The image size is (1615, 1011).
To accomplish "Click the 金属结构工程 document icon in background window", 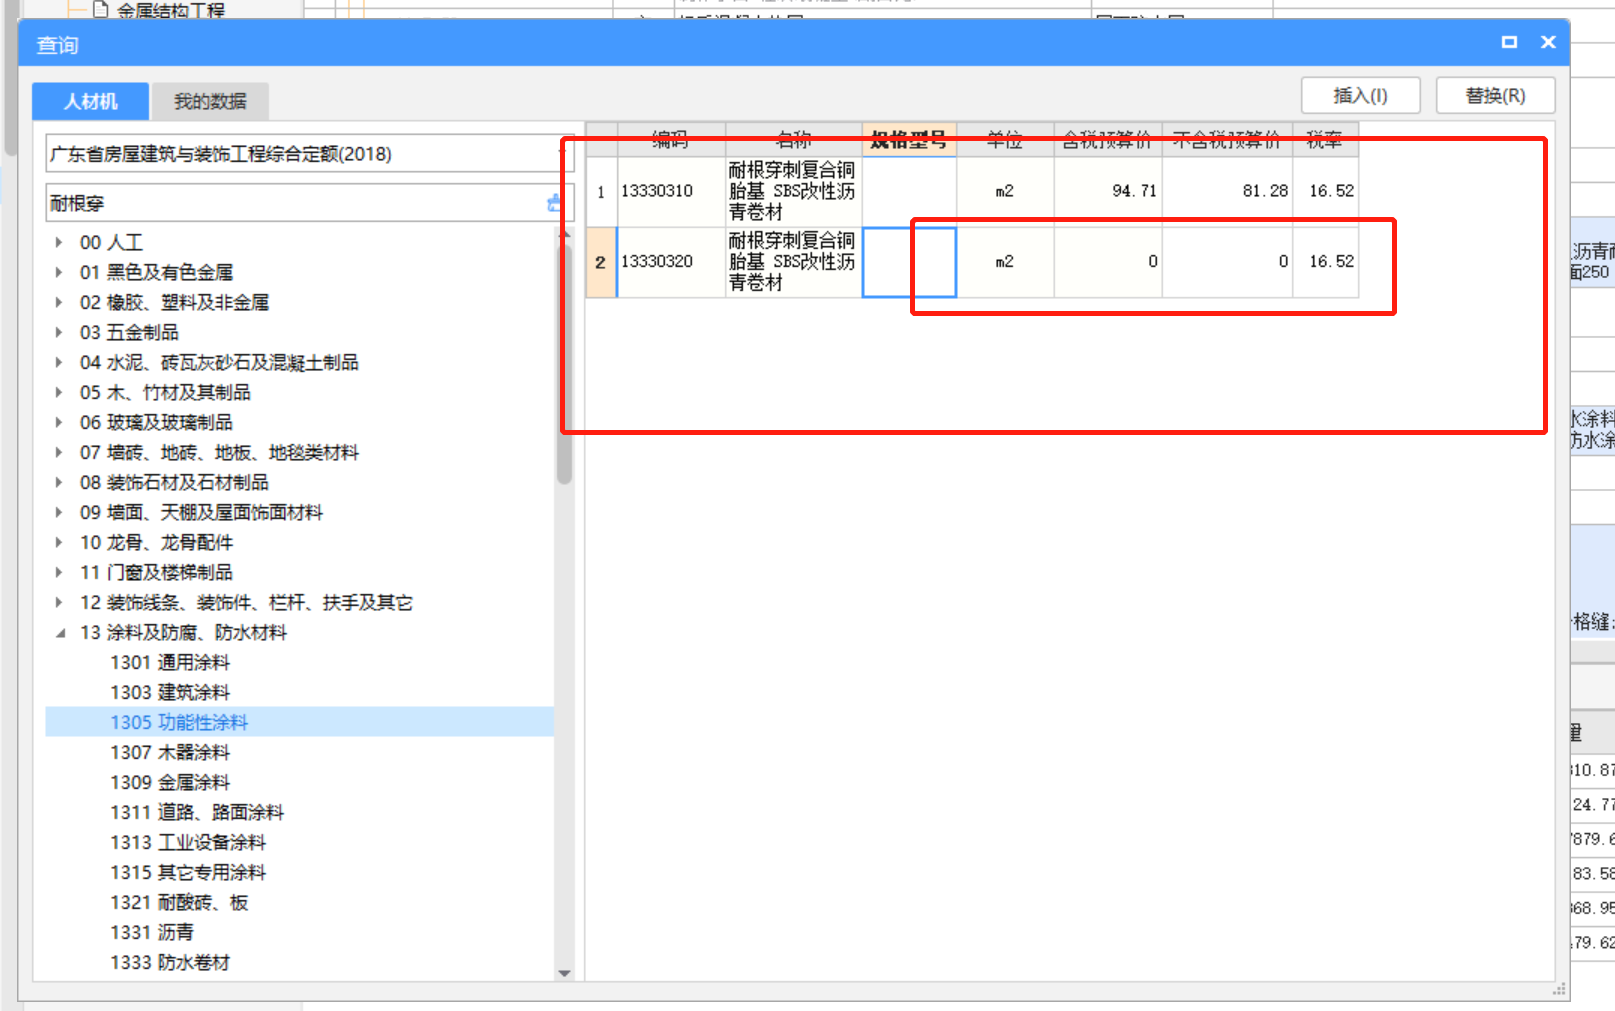I will tap(100, 10).
